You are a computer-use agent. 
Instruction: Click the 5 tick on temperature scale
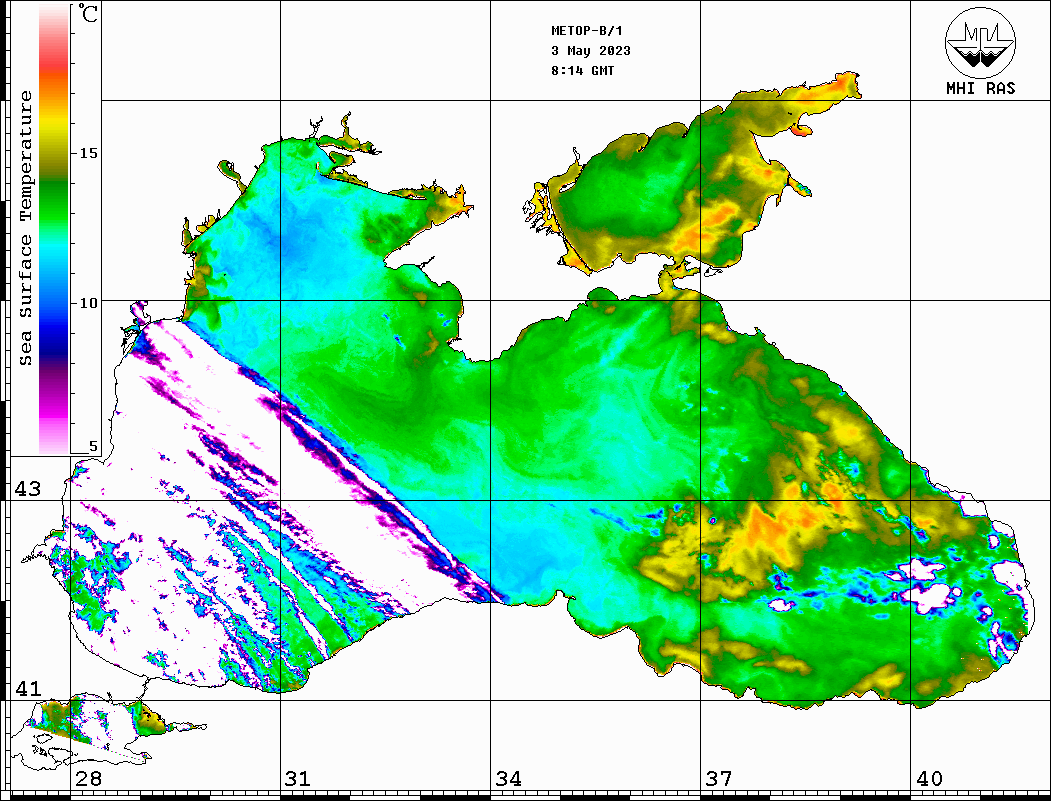[93, 446]
